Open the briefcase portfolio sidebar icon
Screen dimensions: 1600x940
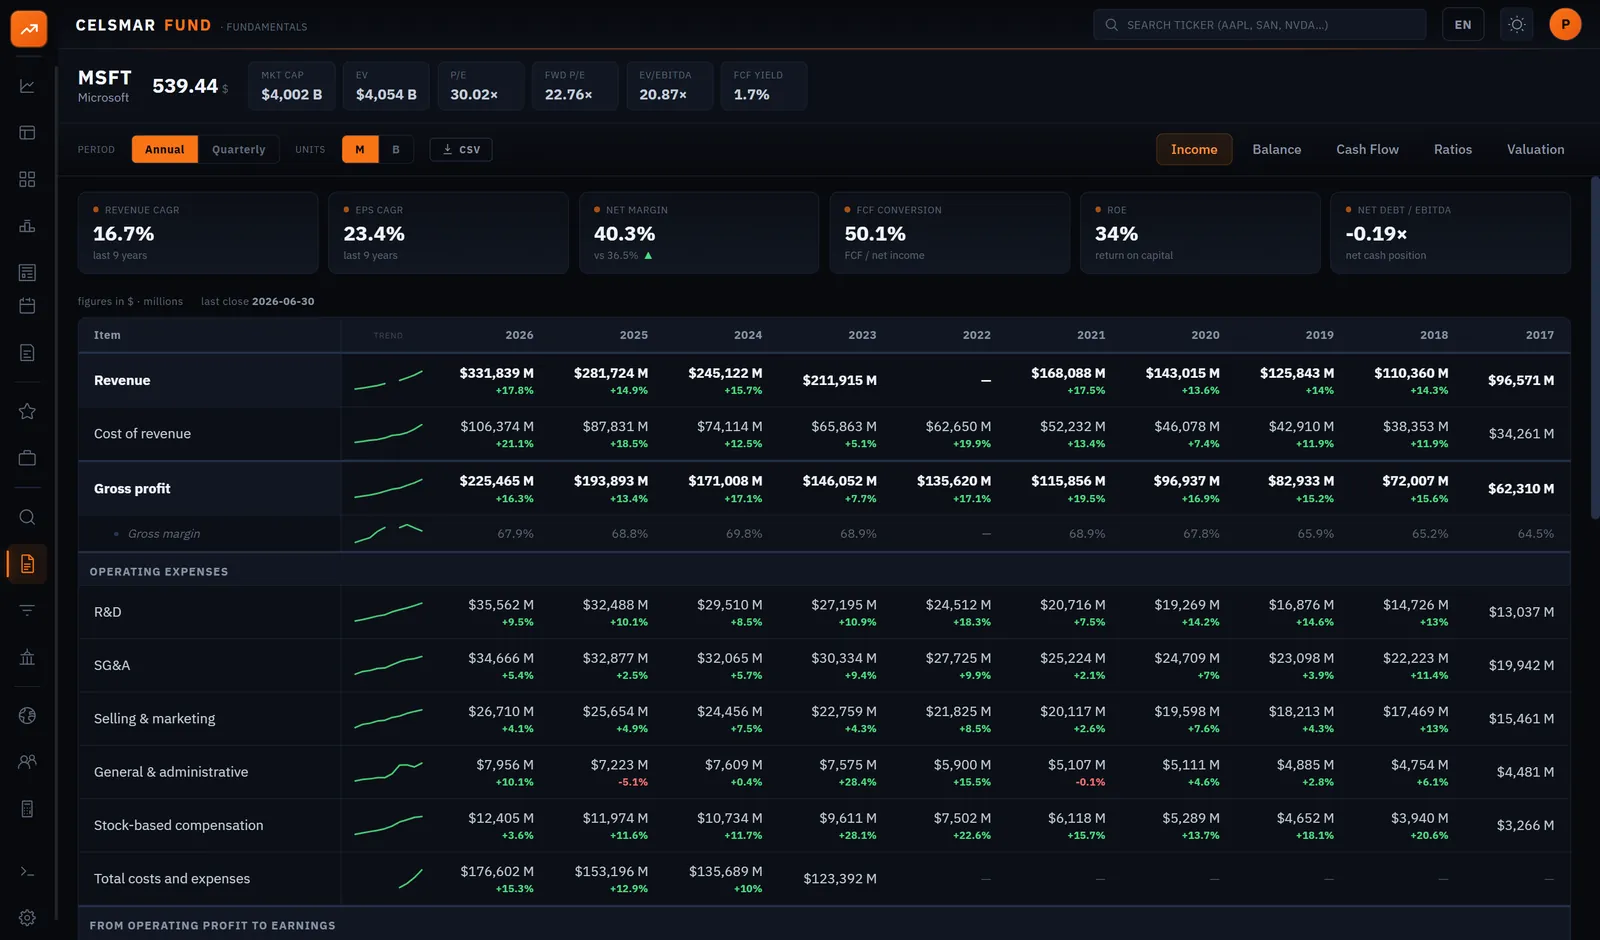tap(27, 458)
